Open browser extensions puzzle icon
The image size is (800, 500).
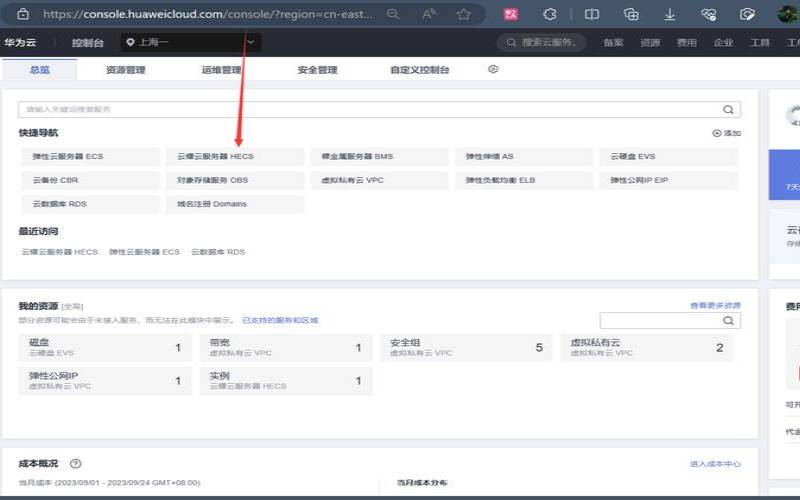[550, 14]
